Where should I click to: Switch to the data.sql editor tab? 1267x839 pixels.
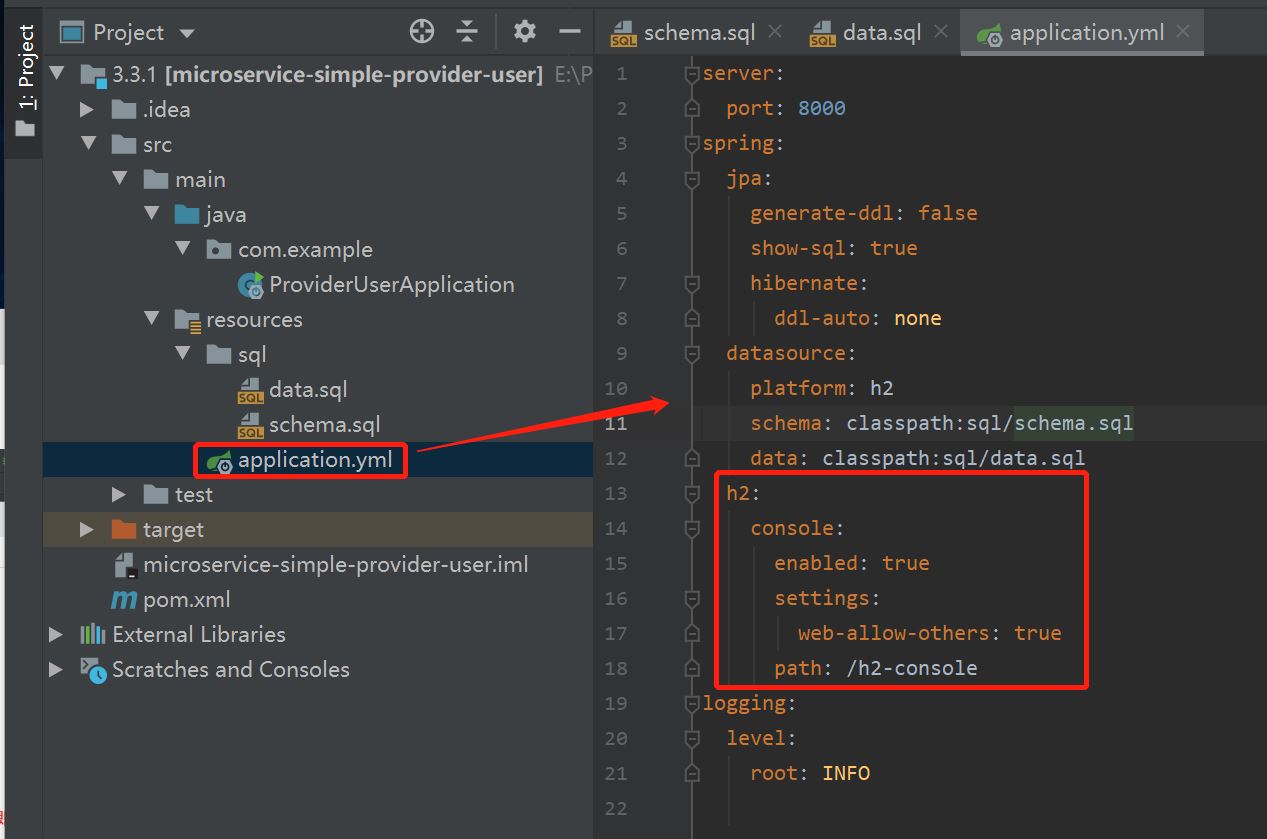pyautogui.click(x=880, y=33)
